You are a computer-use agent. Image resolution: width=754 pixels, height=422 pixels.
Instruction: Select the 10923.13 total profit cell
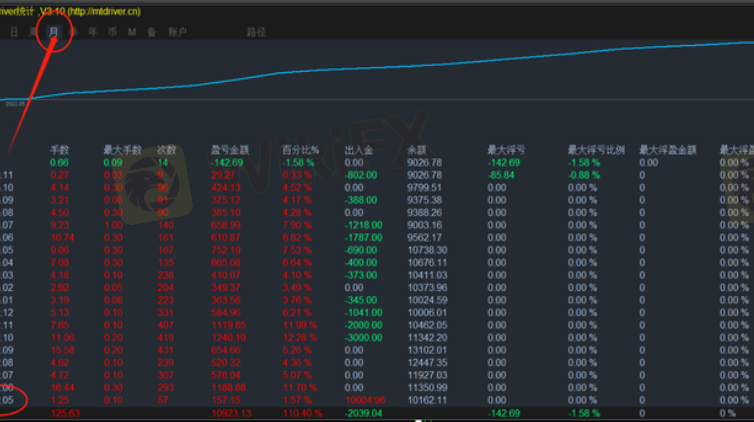tap(232, 412)
